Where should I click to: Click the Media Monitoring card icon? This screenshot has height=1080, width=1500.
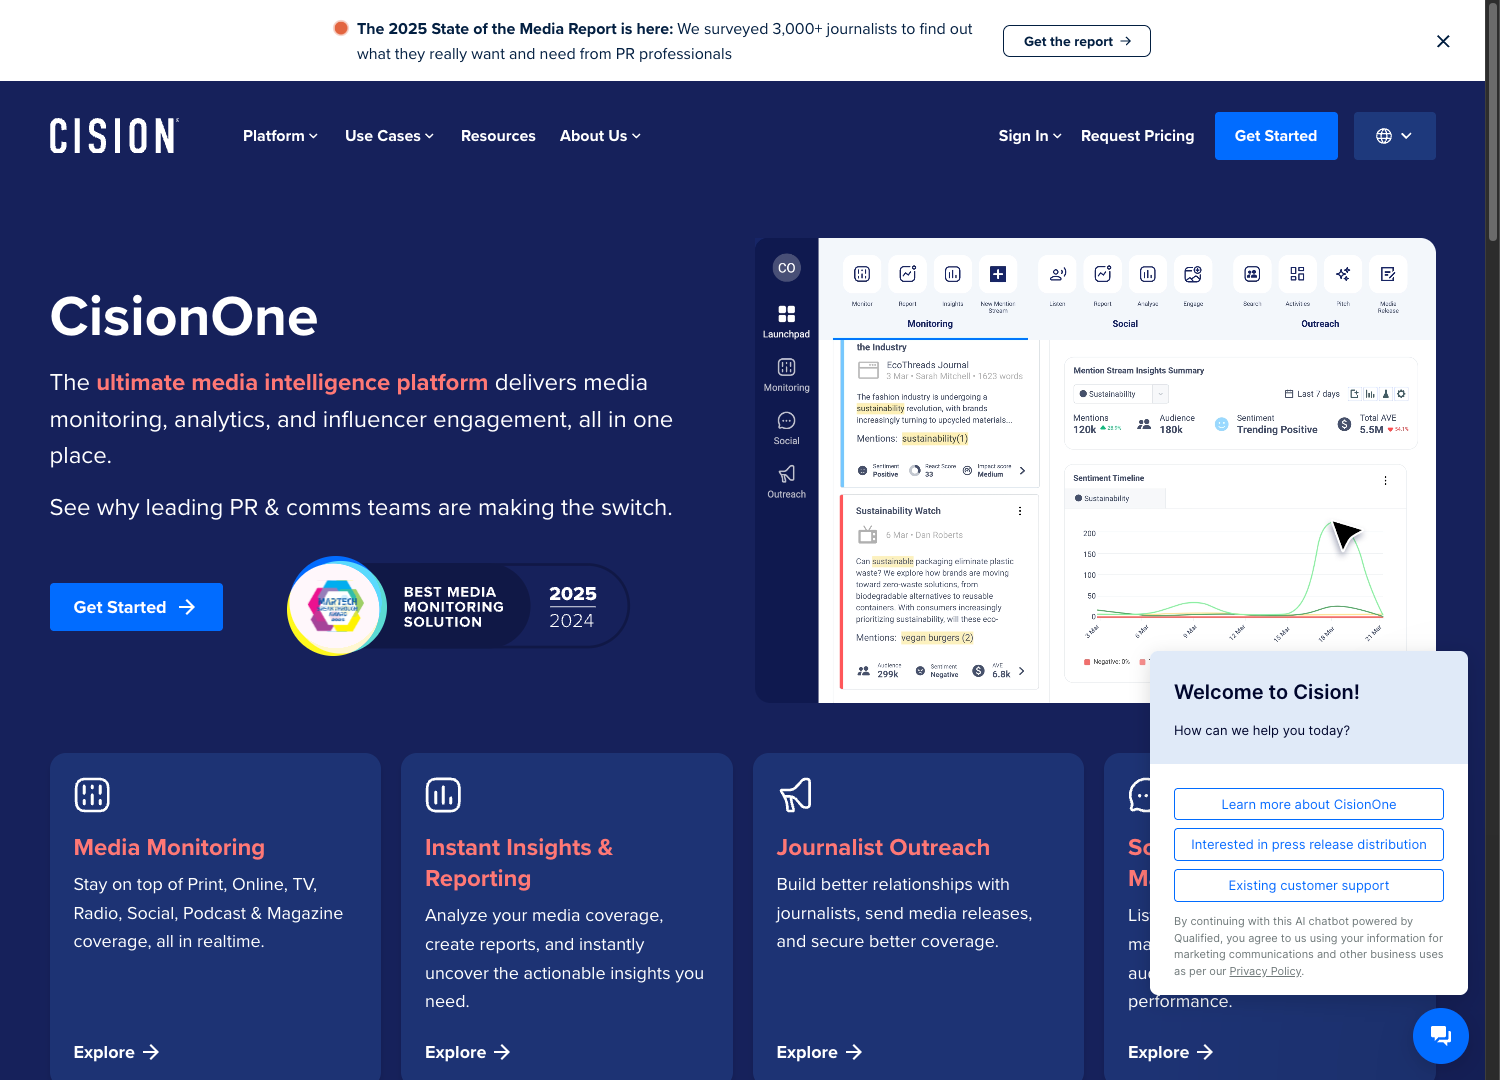pyautogui.click(x=92, y=795)
